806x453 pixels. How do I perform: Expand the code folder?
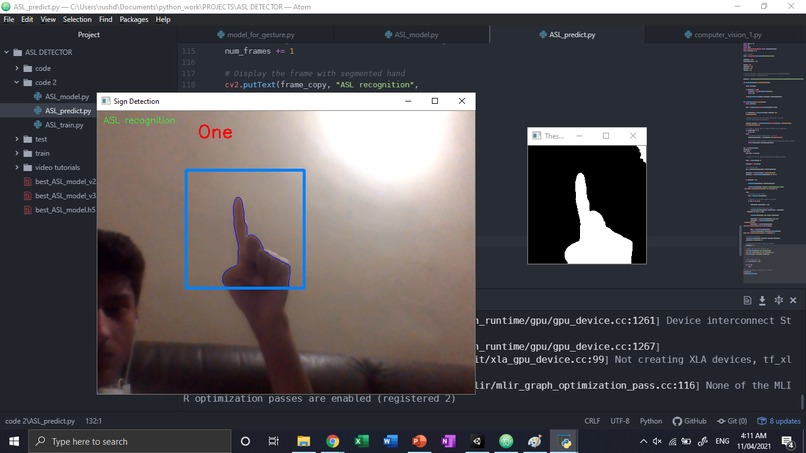17,68
